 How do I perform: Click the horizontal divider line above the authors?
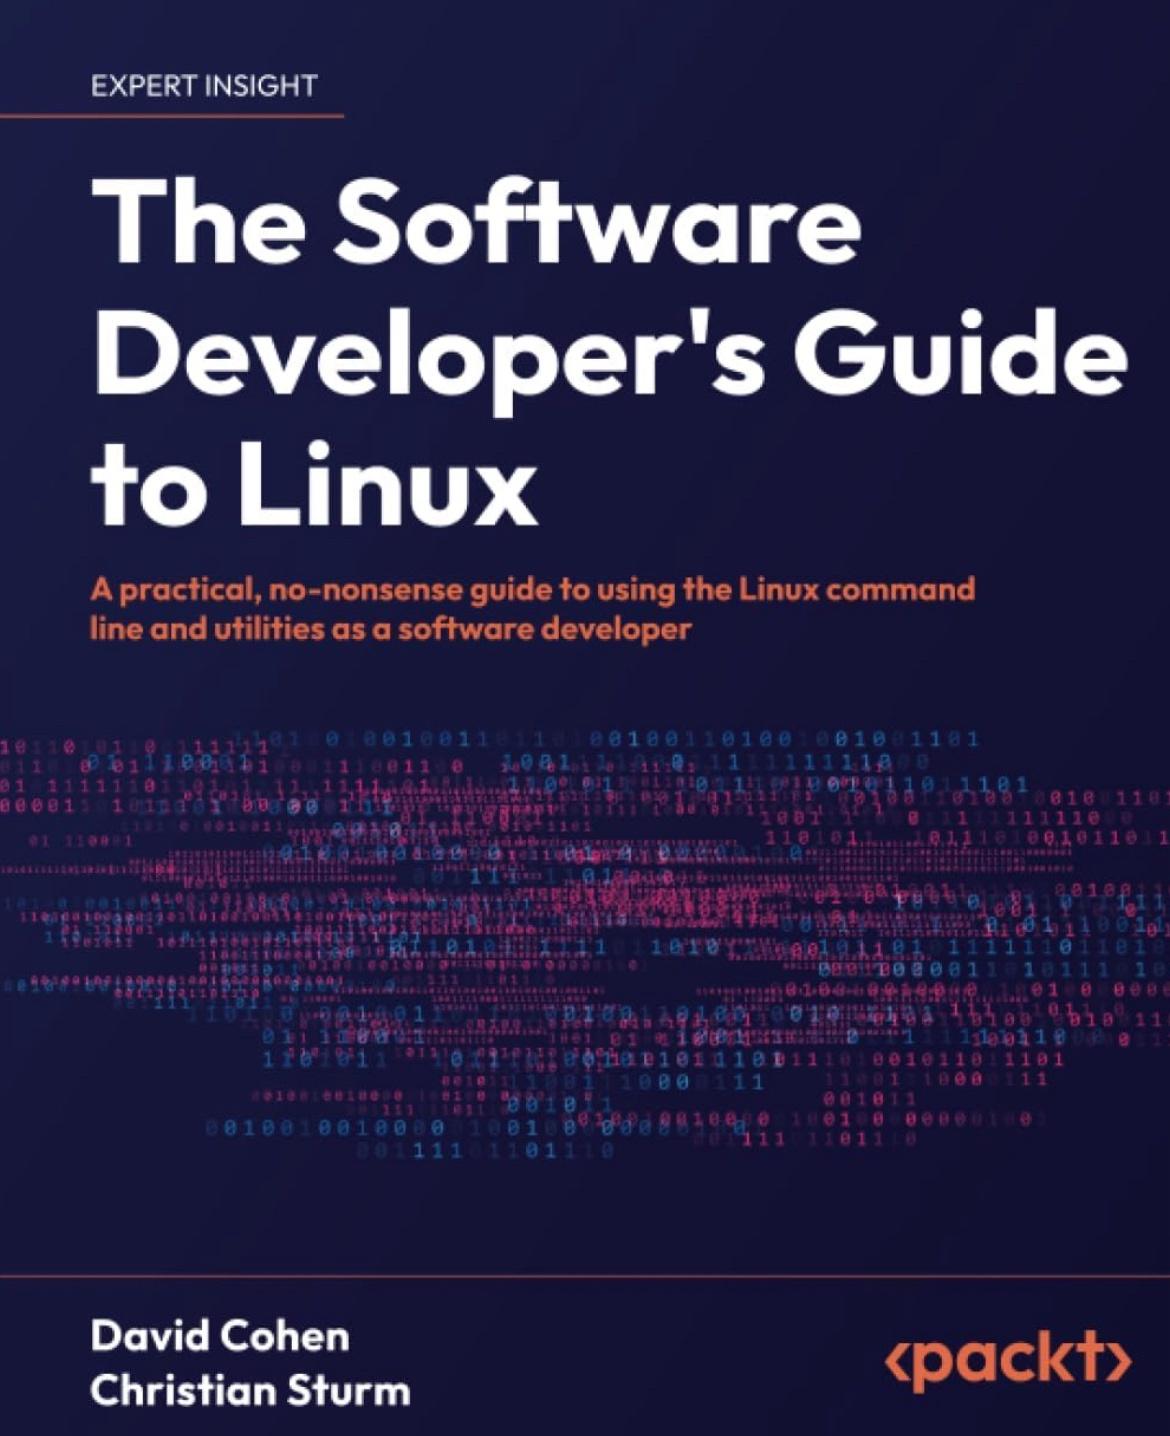click(x=585, y=1276)
